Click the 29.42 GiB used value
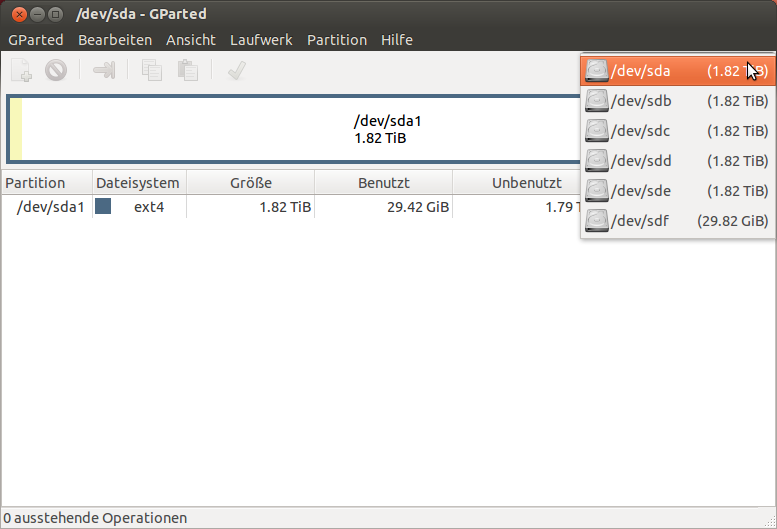 click(x=418, y=207)
